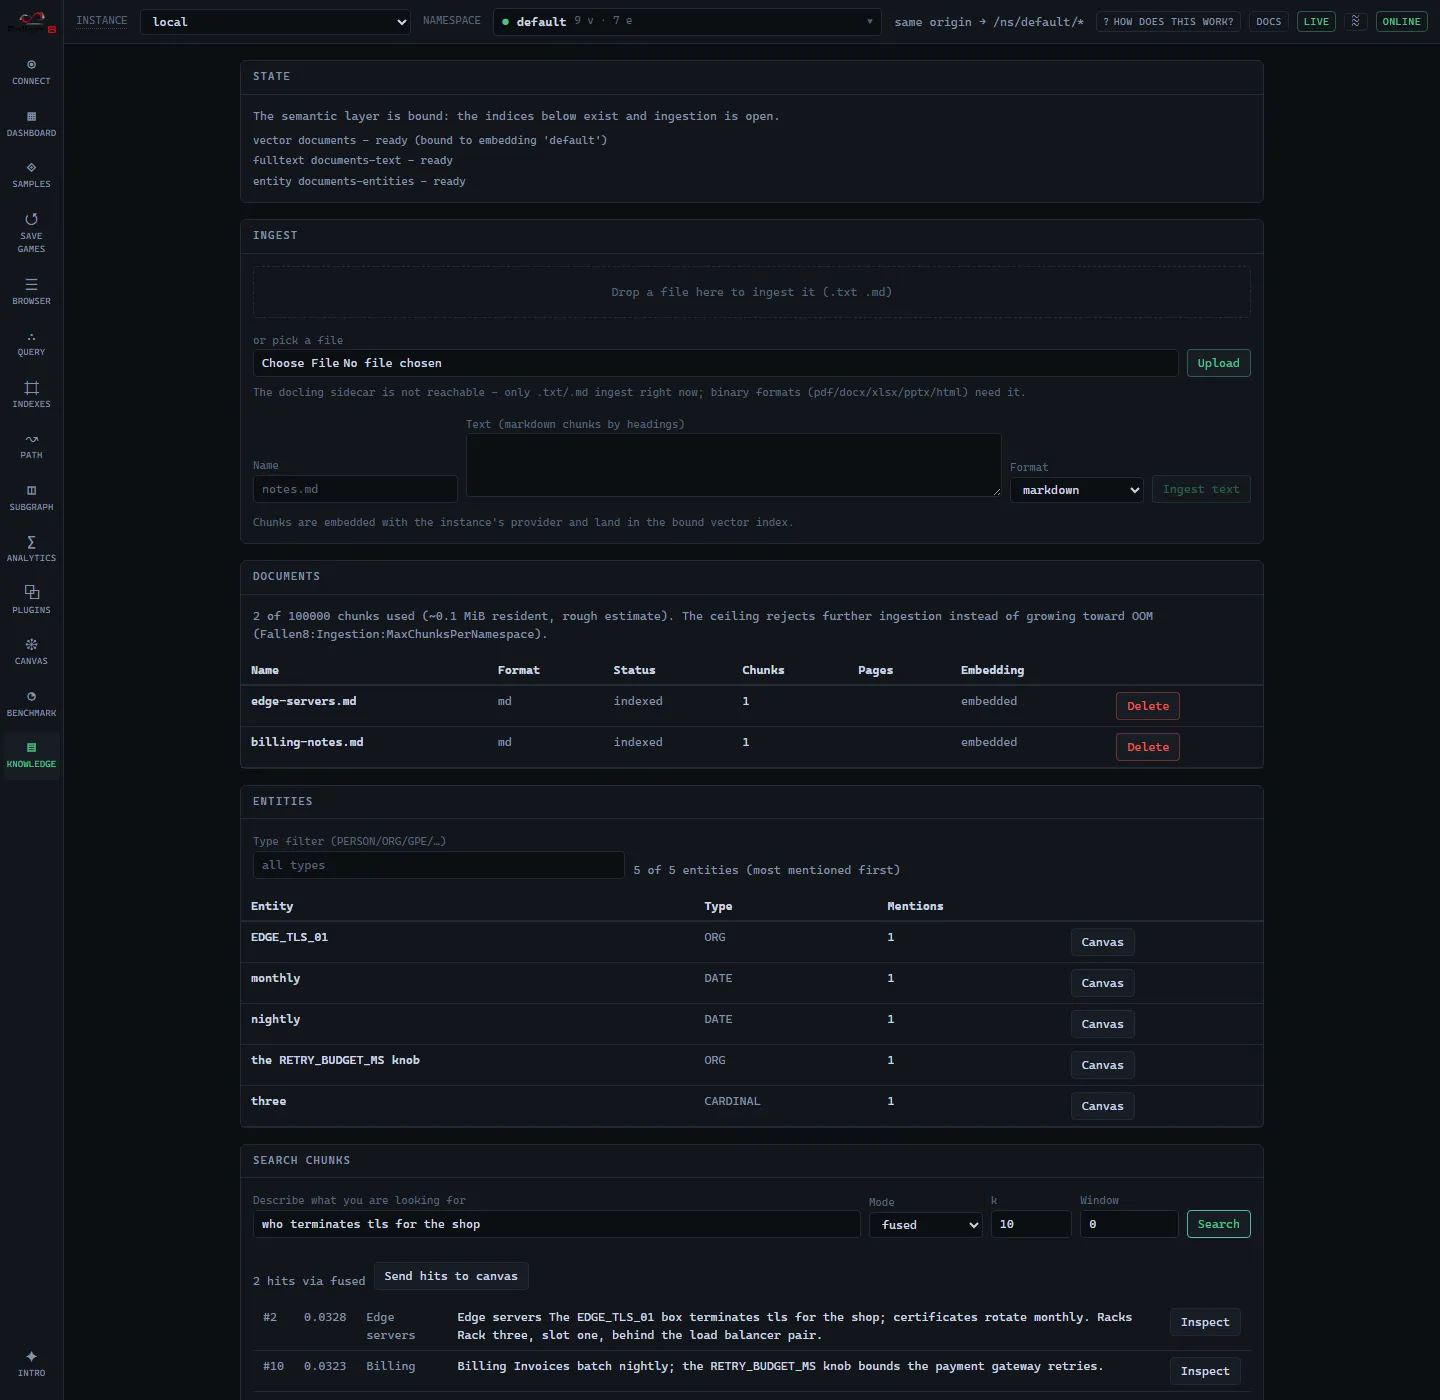Open the DOCS link
Viewport: 1440px width, 1400px height.
1268,21
